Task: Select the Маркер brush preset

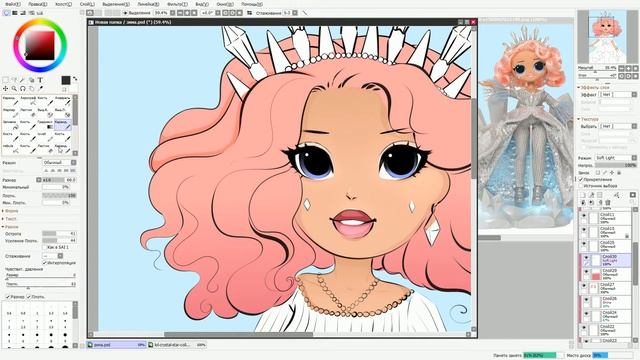Action: (10, 113)
